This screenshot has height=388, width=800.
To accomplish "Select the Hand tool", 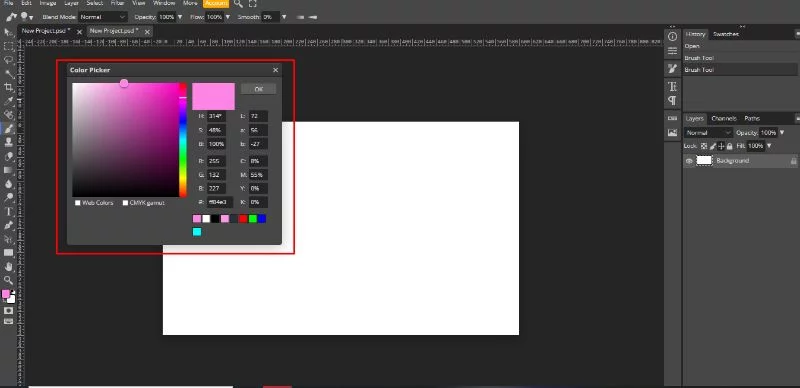I will click(8, 266).
